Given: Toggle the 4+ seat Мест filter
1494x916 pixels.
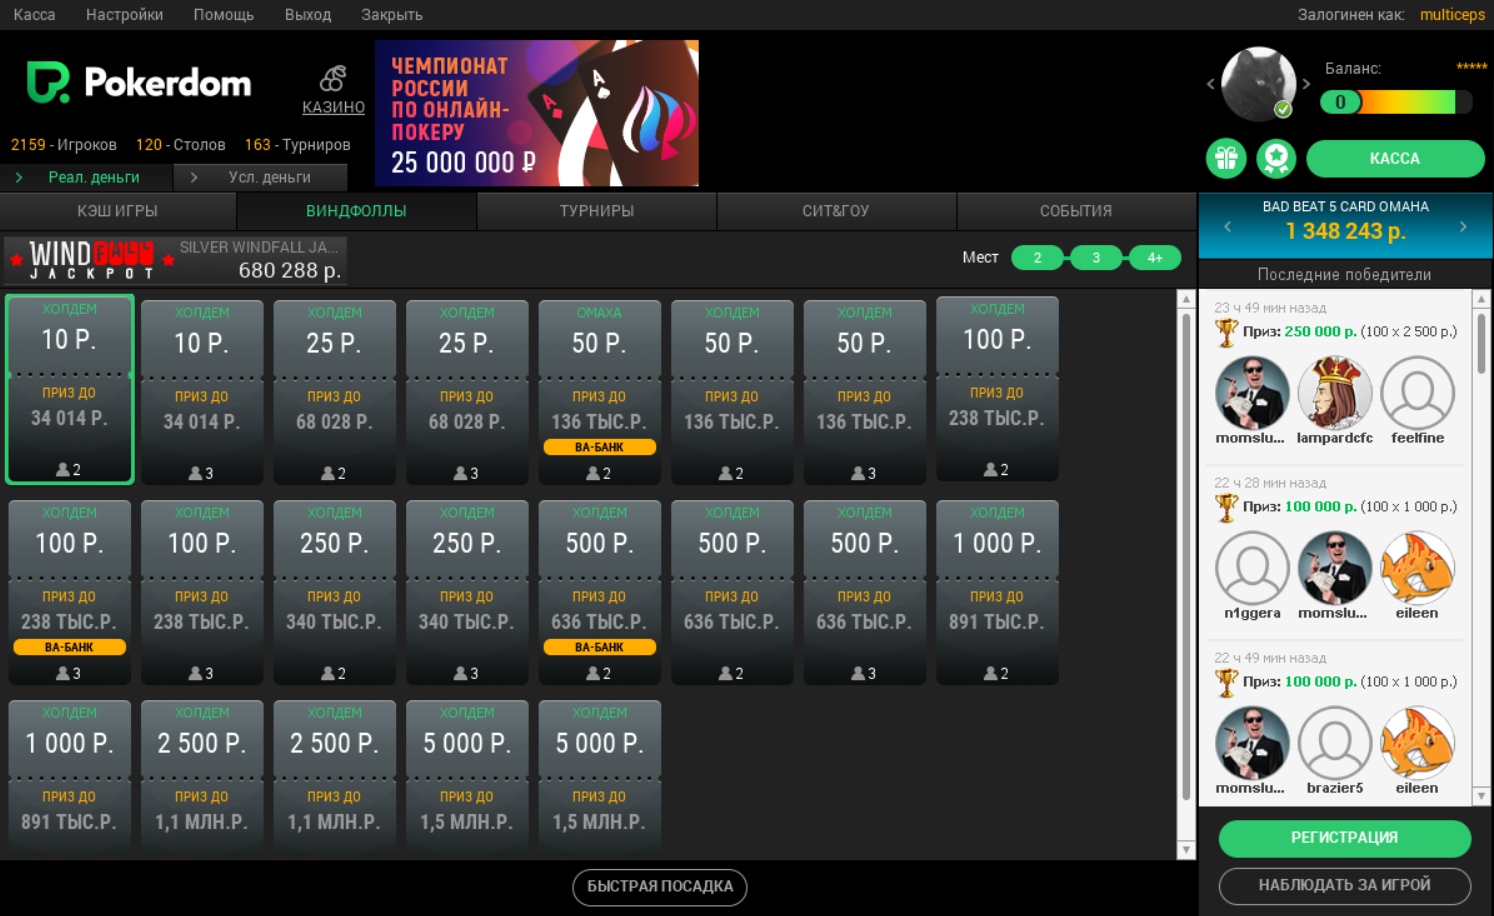Looking at the screenshot, I should pos(1155,258).
